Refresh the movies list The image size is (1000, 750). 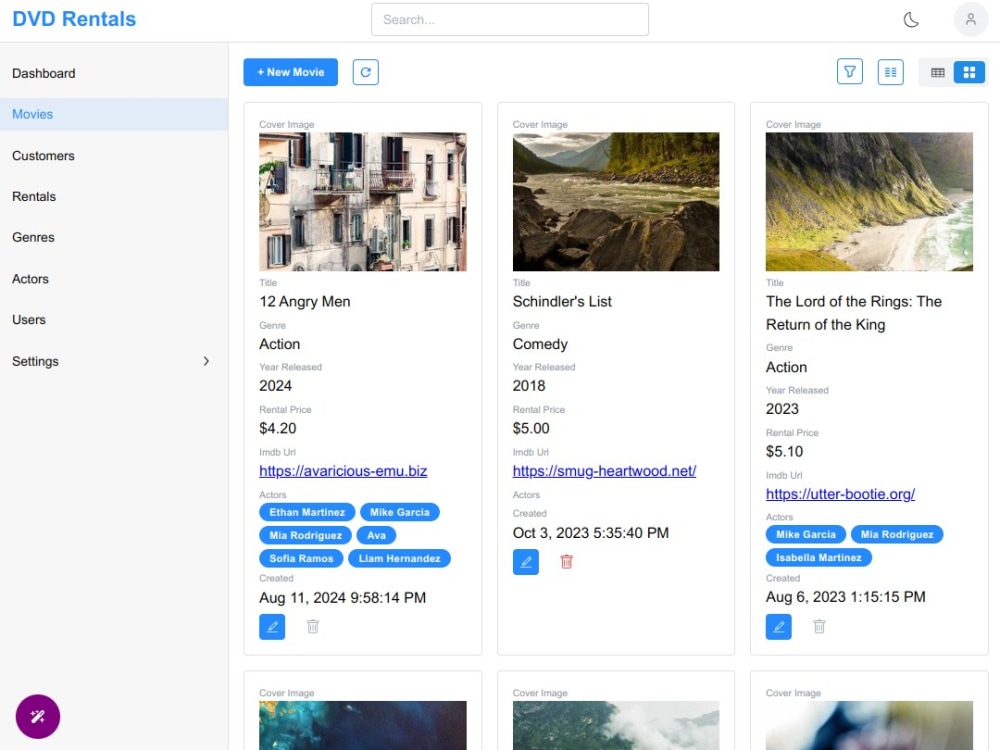point(365,72)
